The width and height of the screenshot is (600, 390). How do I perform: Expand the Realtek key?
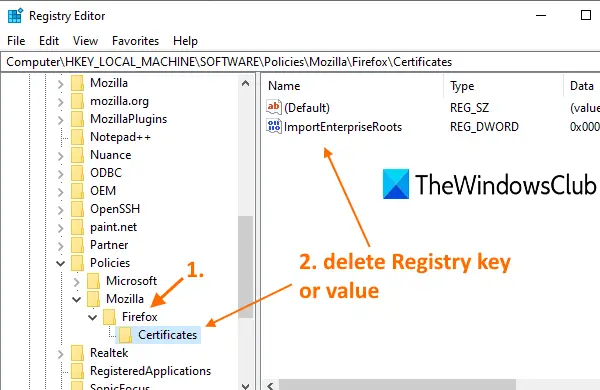[x=60, y=353]
